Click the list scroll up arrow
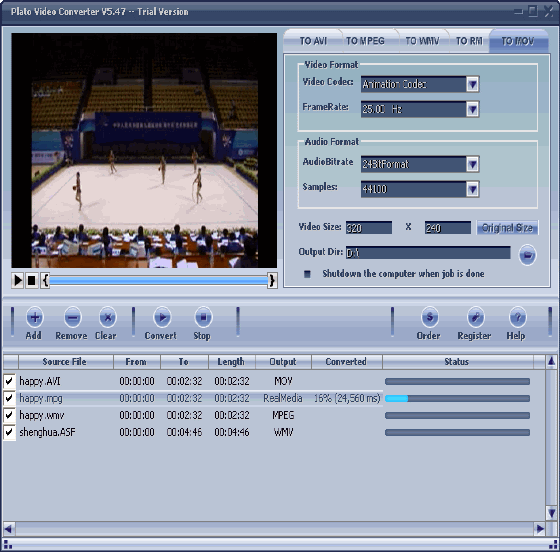The image size is (560, 552). pos(551,362)
